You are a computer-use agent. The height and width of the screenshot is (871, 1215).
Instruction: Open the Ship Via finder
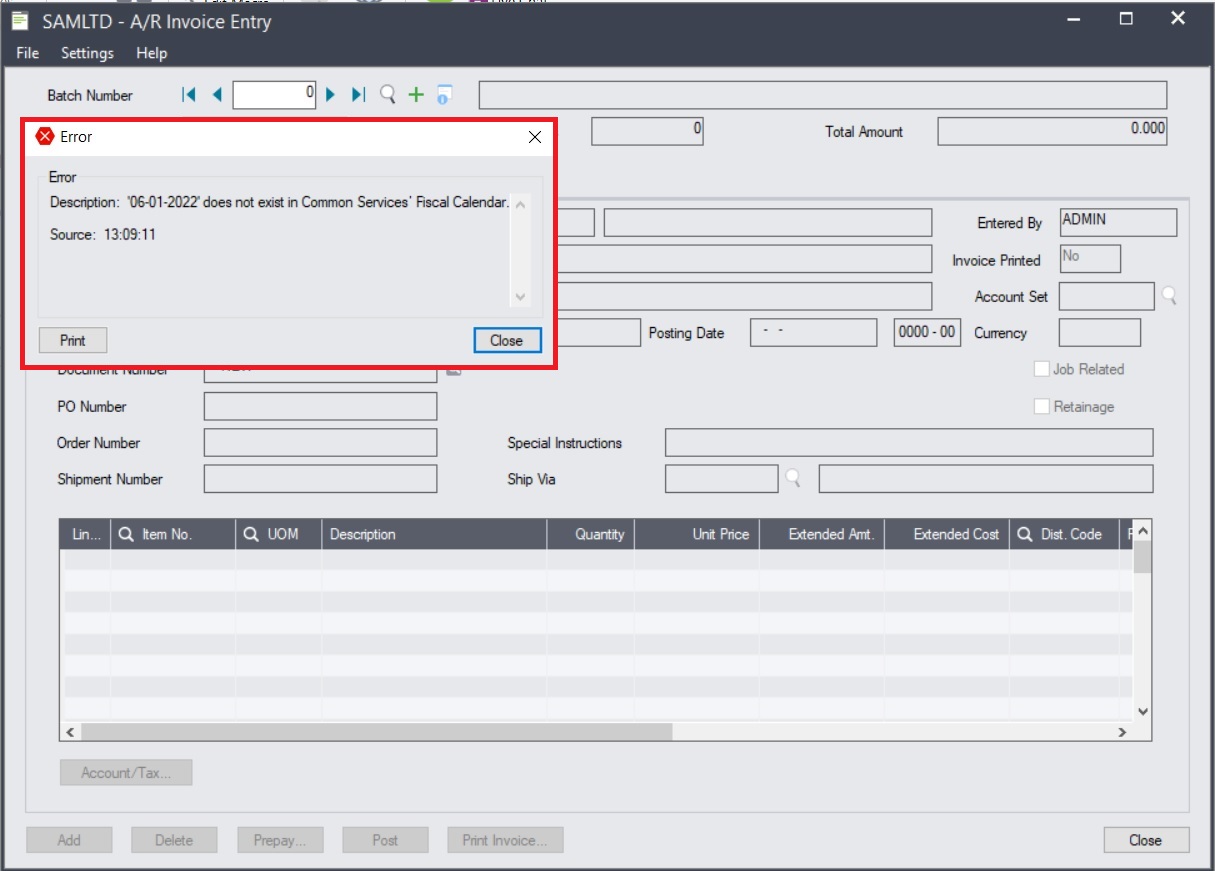click(x=791, y=479)
